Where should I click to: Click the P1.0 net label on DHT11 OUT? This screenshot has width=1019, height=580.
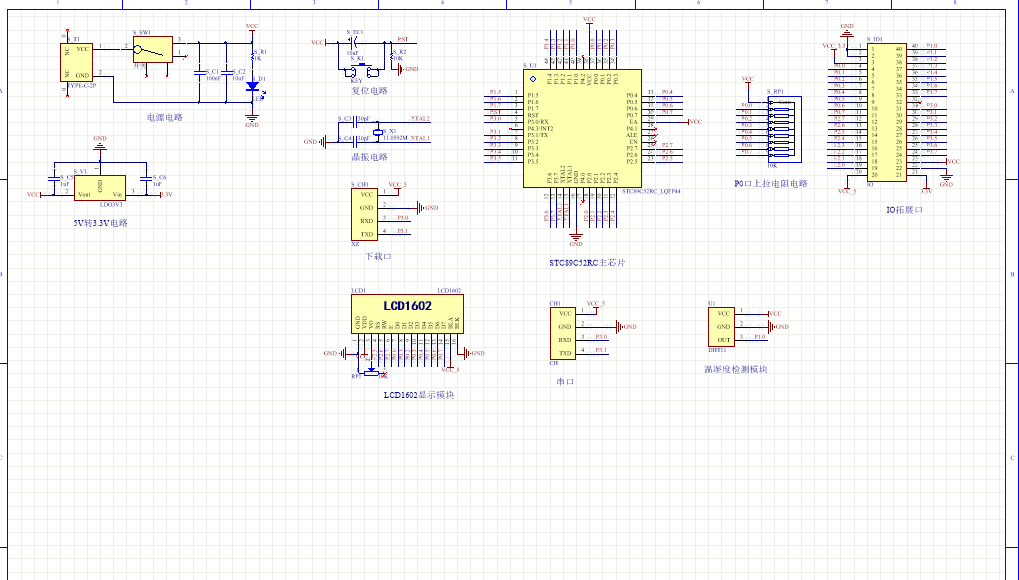[x=760, y=337]
